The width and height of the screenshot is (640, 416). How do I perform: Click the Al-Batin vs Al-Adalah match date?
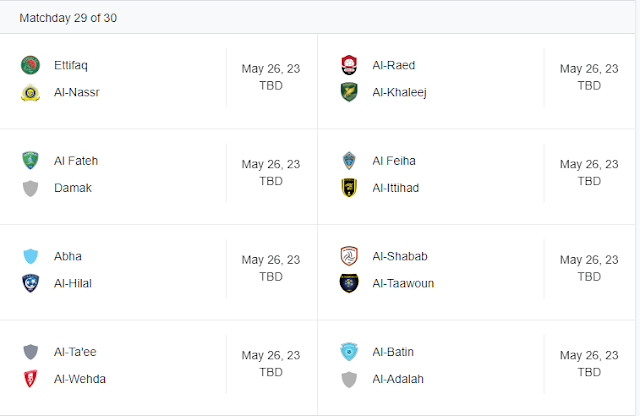(589, 355)
